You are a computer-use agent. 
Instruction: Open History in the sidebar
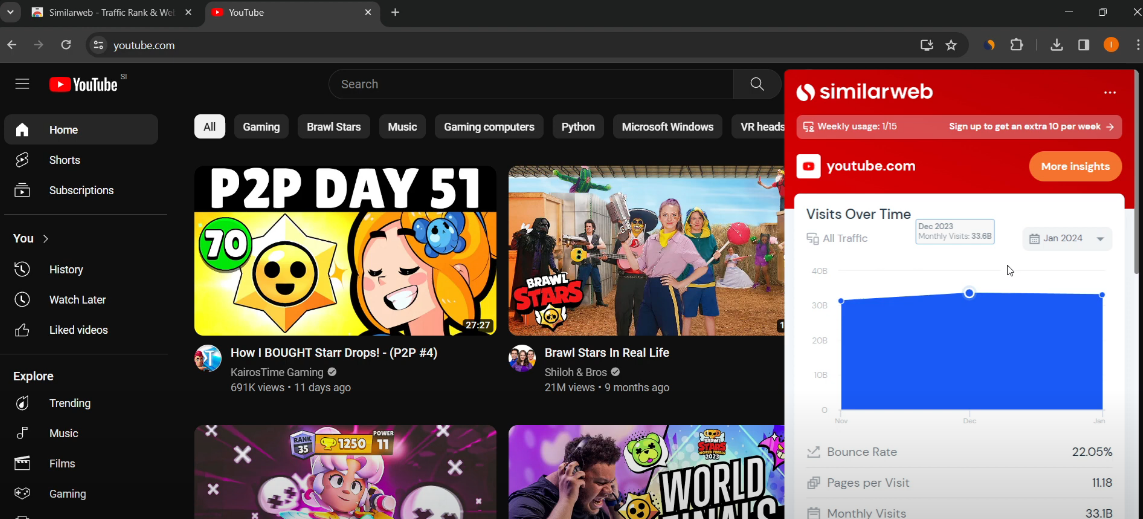pyautogui.click(x=81, y=269)
